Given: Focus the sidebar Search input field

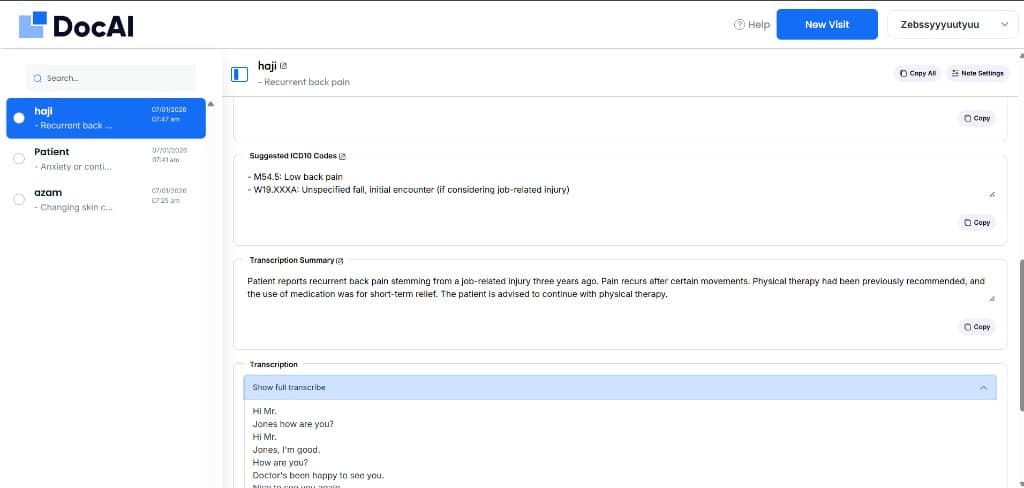Looking at the screenshot, I should pyautogui.click(x=111, y=78).
